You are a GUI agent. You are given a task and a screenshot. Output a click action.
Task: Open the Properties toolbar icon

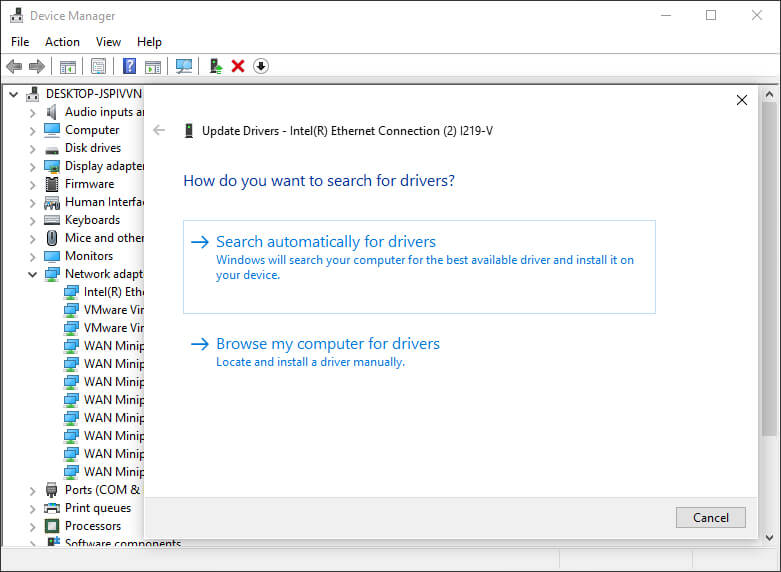tap(98, 66)
